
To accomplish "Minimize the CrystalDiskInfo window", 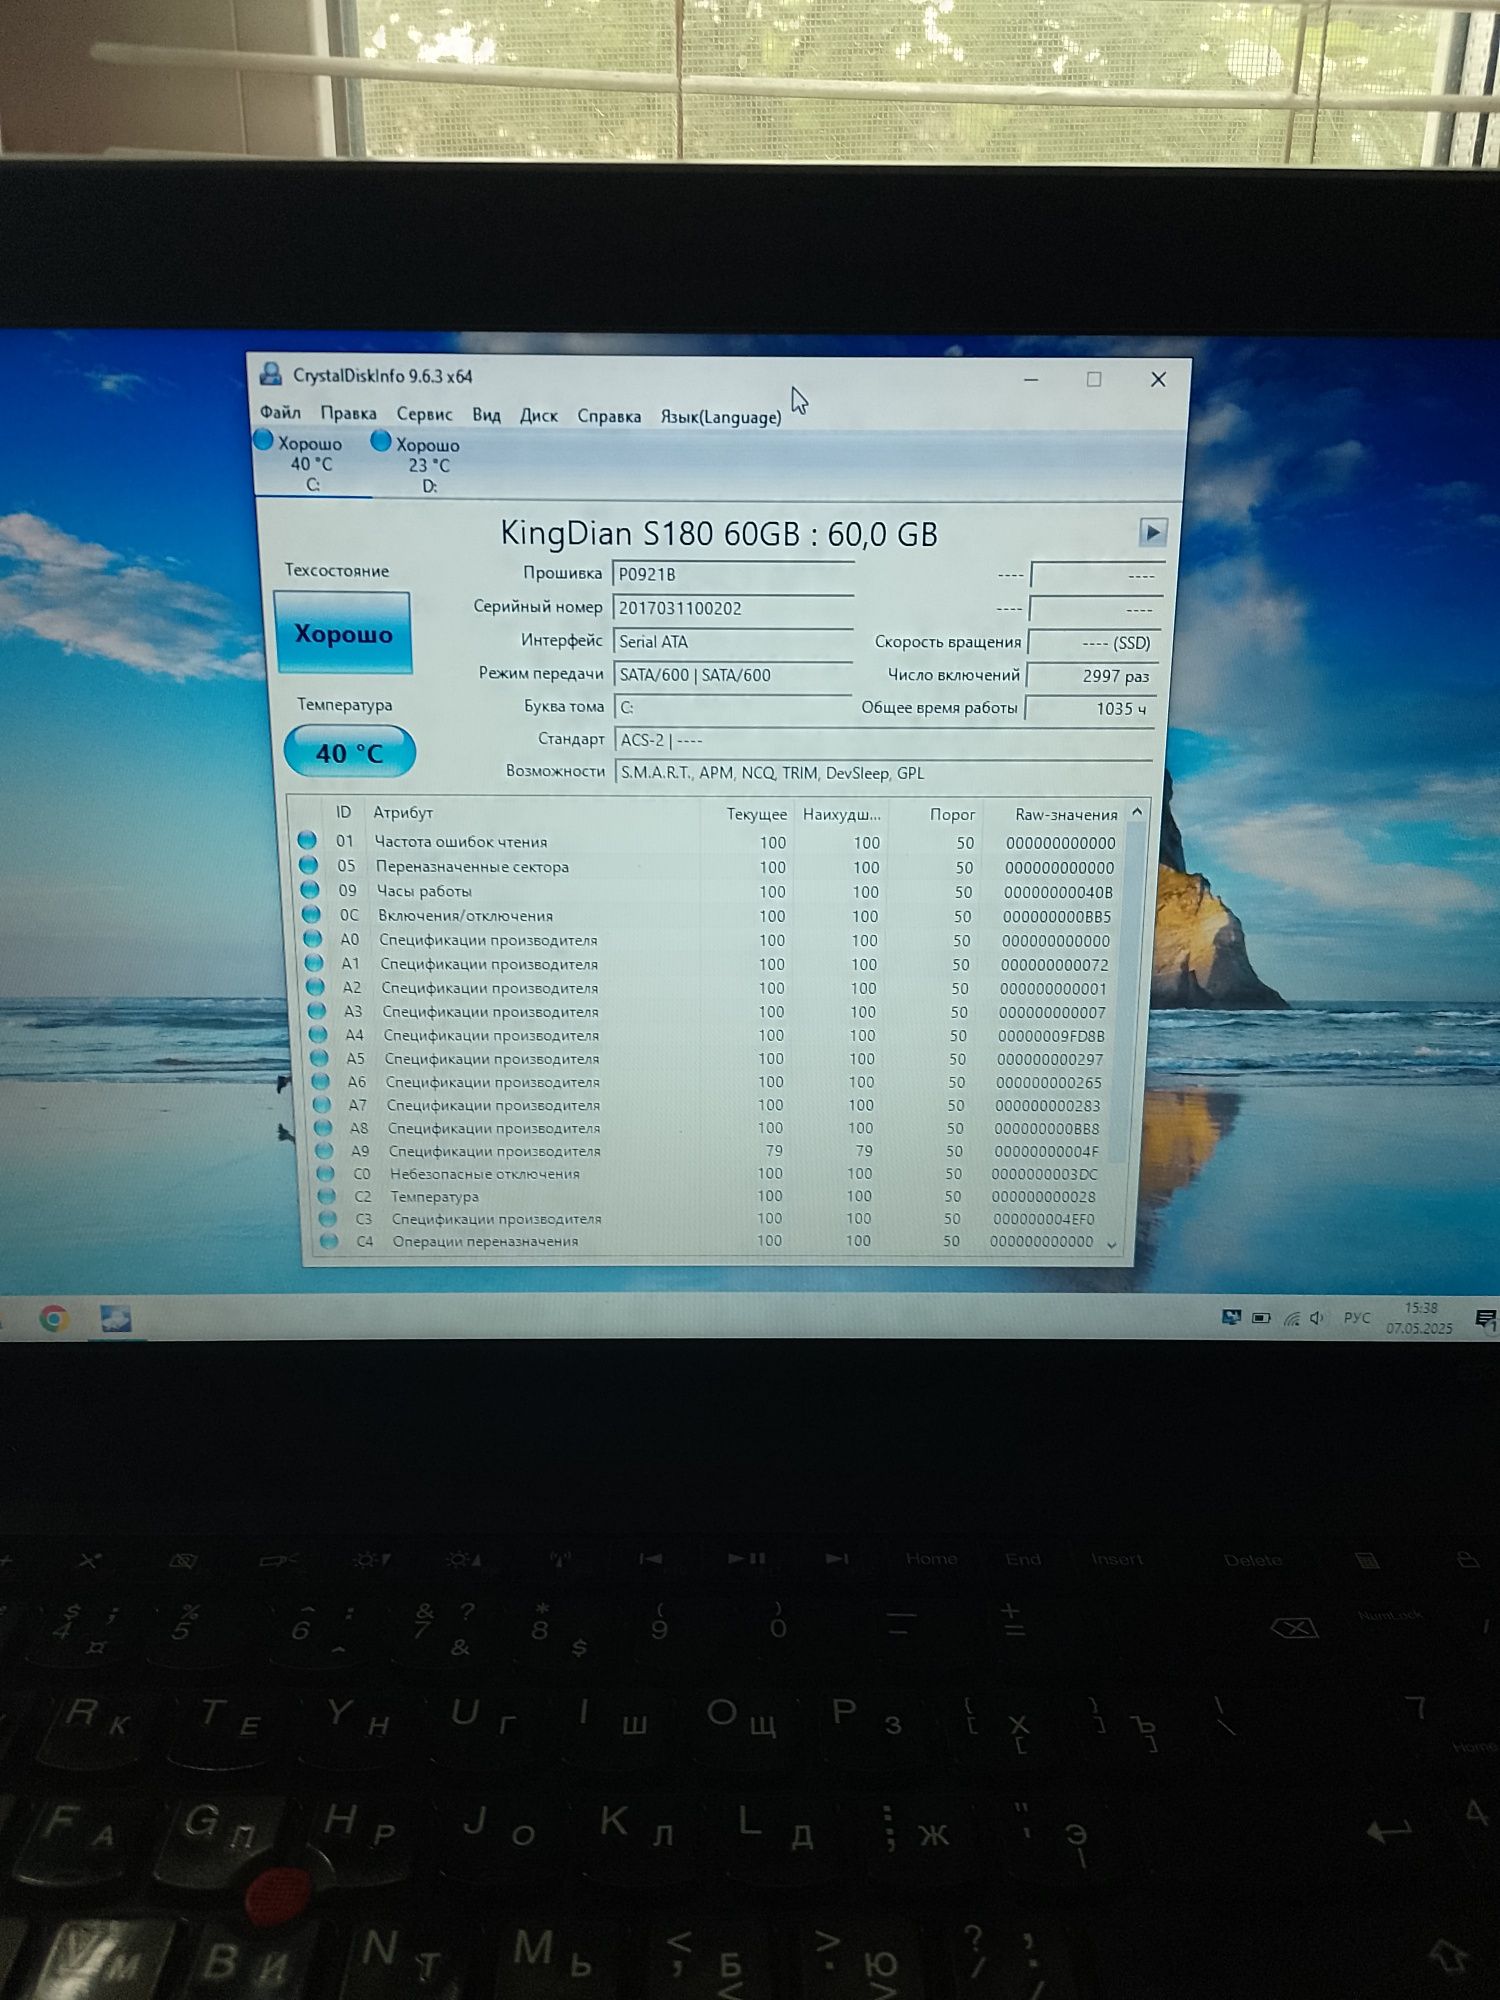I will [x=1031, y=379].
